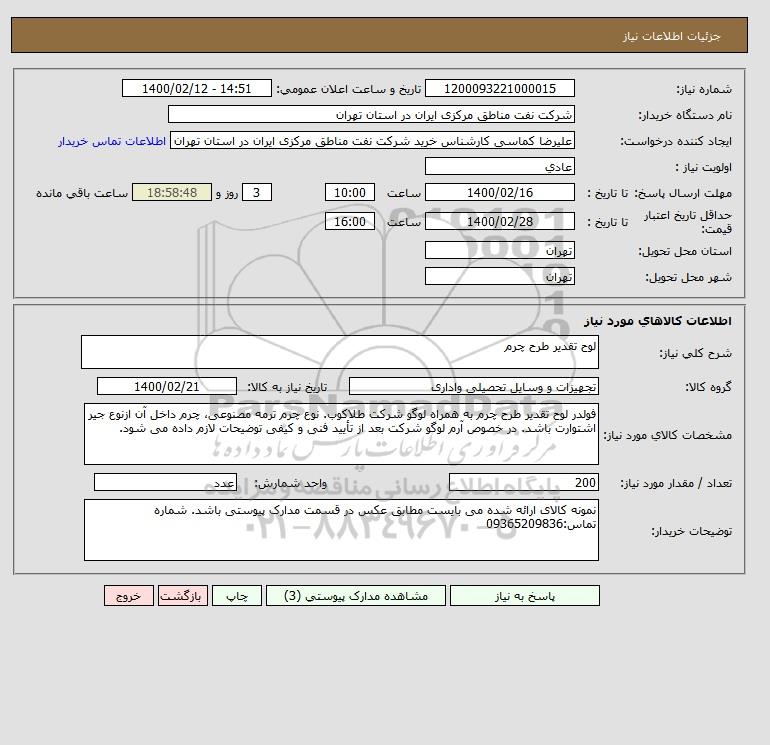Click the delivery city field تهران
The width and height of the screenshot is (770, 745).
(x=499, y=276)
